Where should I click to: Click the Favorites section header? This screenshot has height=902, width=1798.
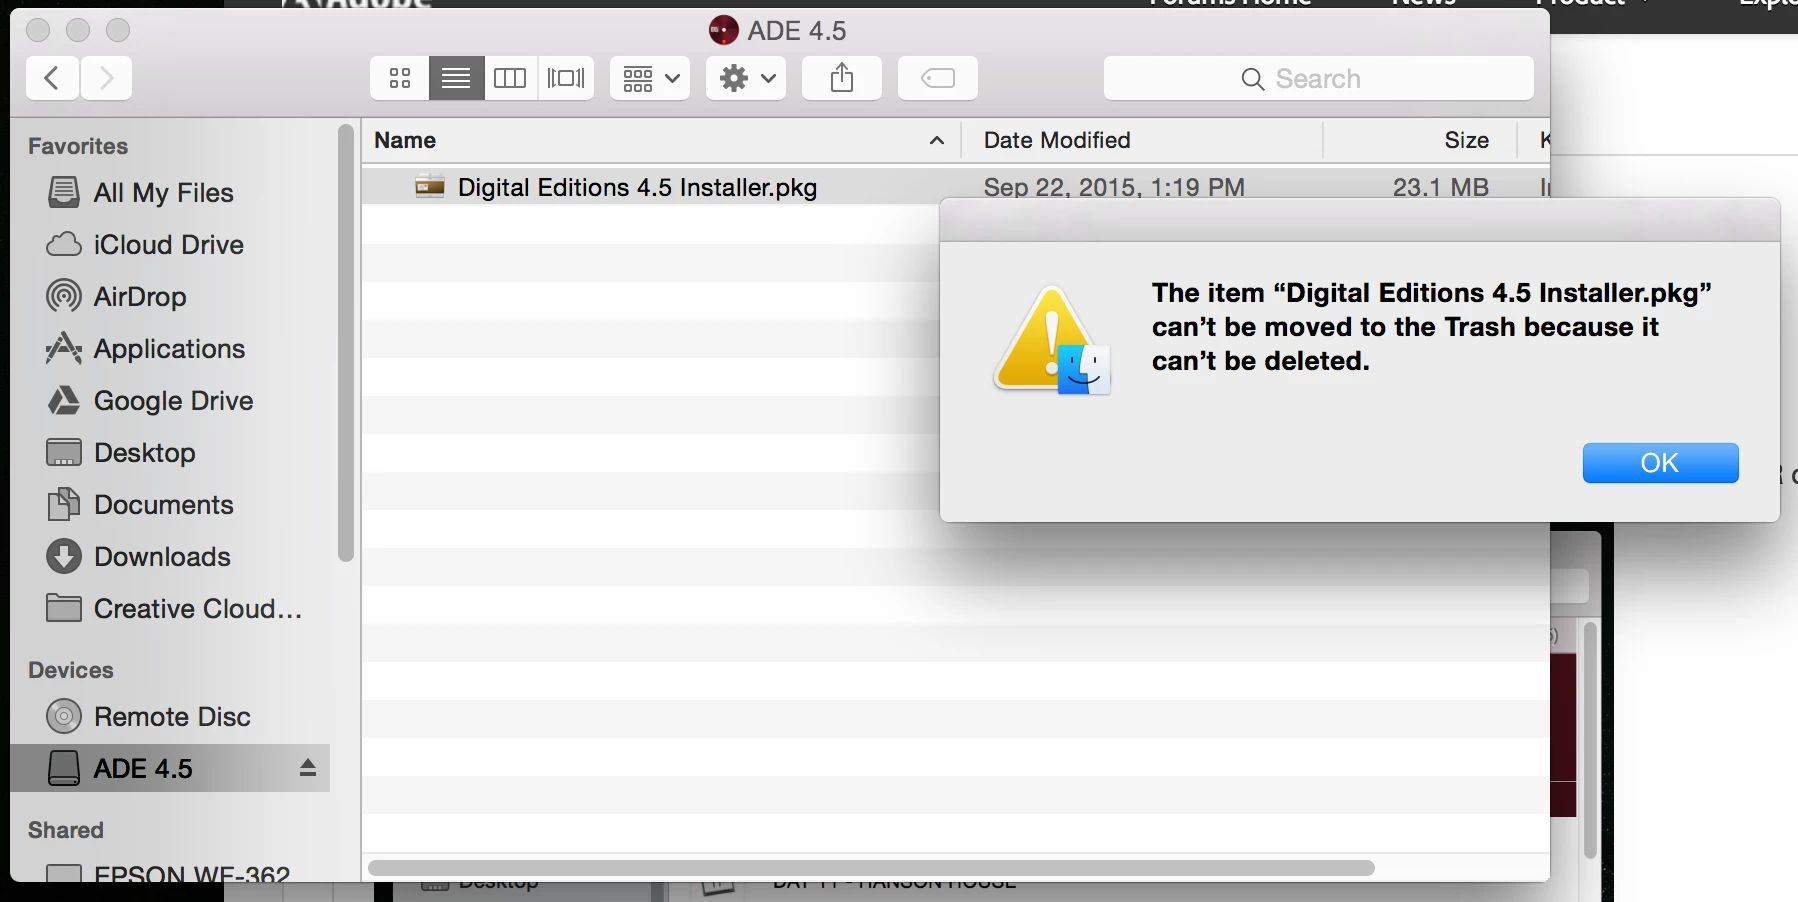[x=78, y=146]
